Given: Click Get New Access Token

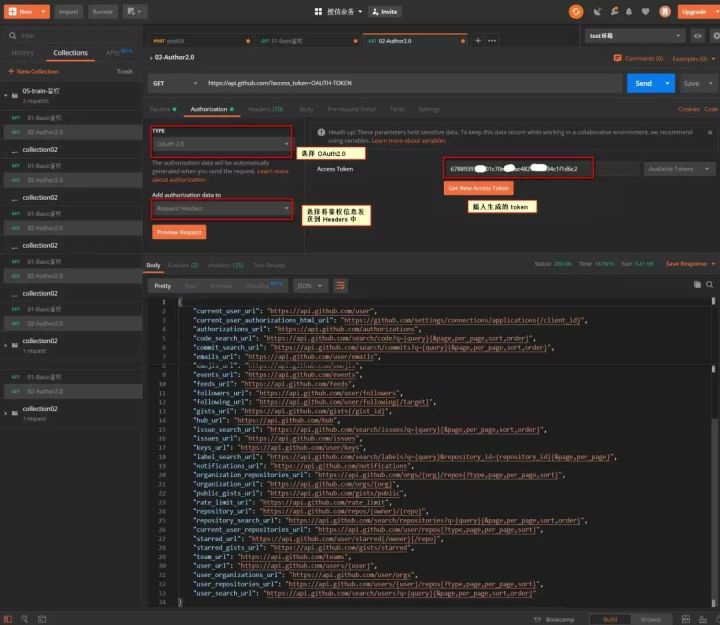Looking at the screenshot, I should 478,188.
